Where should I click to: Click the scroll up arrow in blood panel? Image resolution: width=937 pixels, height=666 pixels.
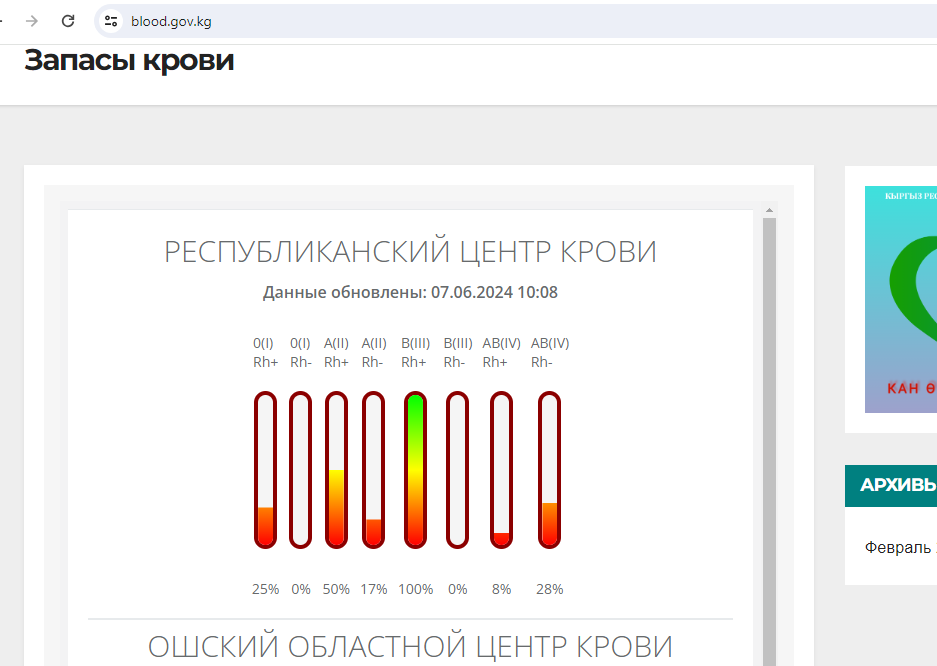pos(769,211)
